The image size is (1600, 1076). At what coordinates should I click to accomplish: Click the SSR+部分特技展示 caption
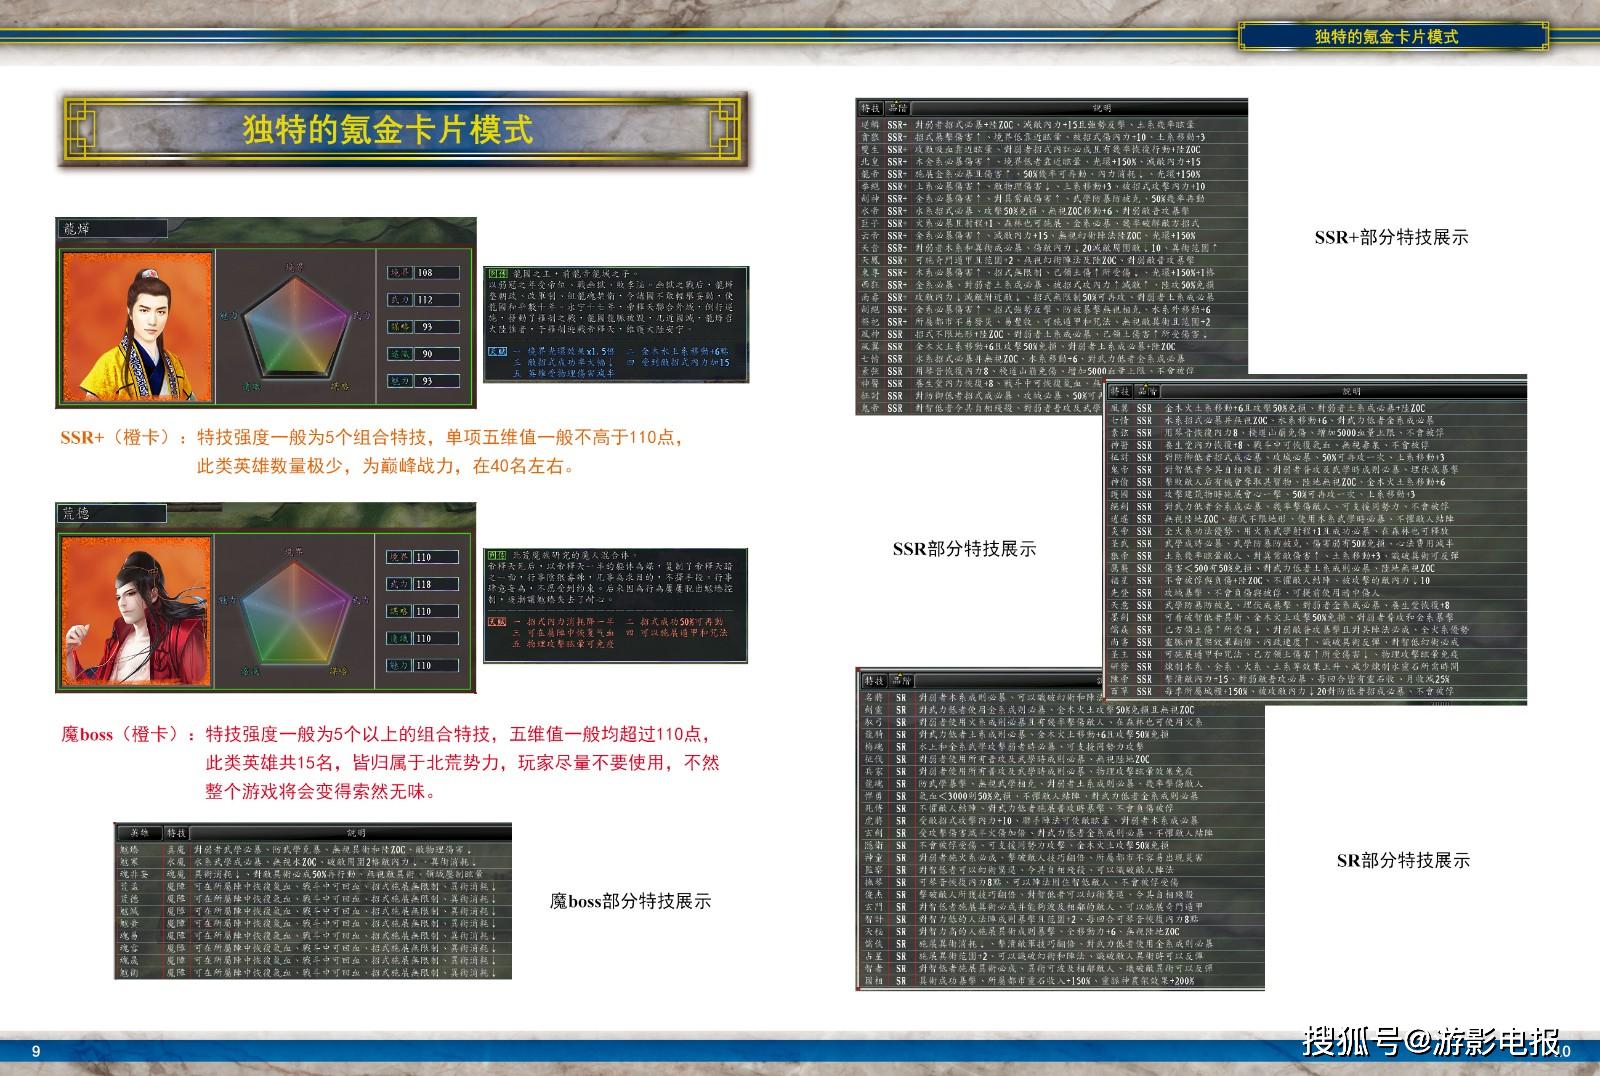(x=1391, y=238)
